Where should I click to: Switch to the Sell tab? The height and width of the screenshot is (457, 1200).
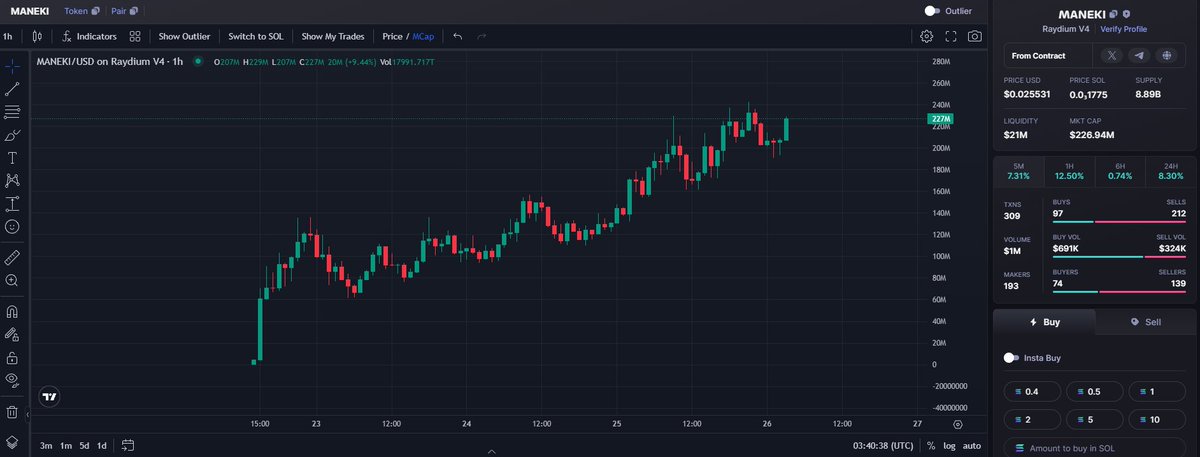[1145, 322]
